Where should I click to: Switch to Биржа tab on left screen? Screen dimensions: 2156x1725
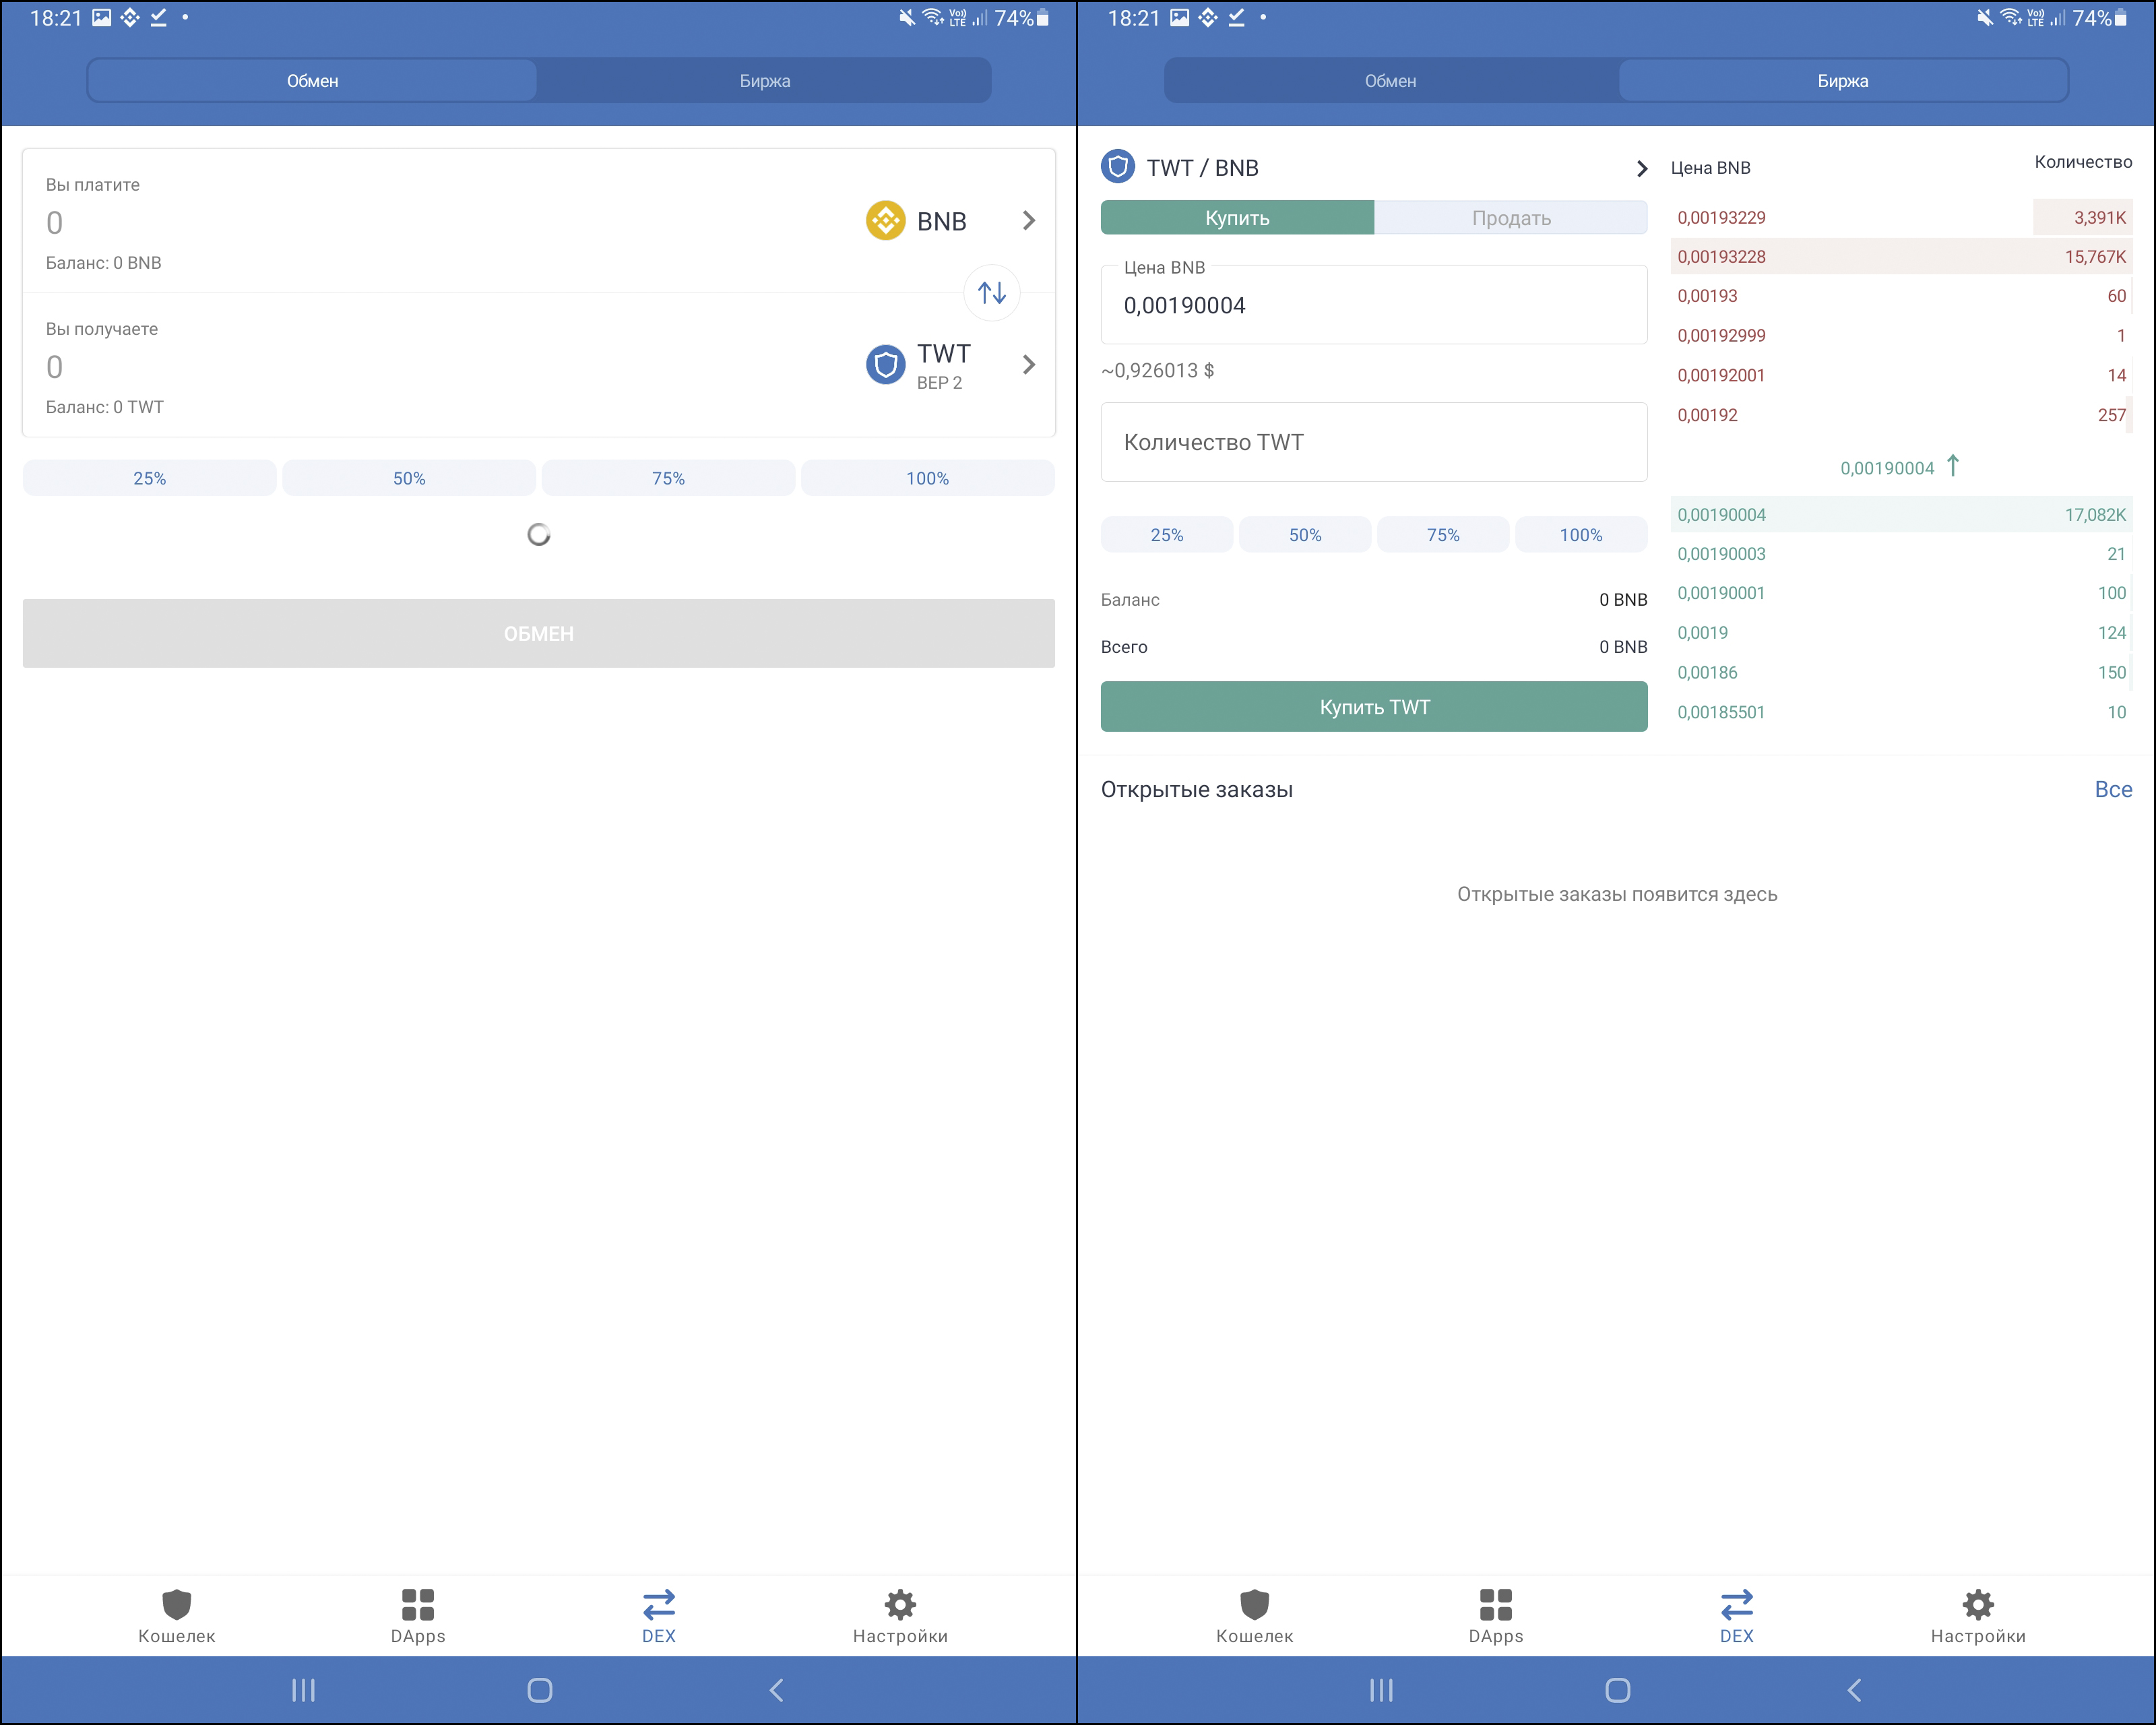(765, 80)
